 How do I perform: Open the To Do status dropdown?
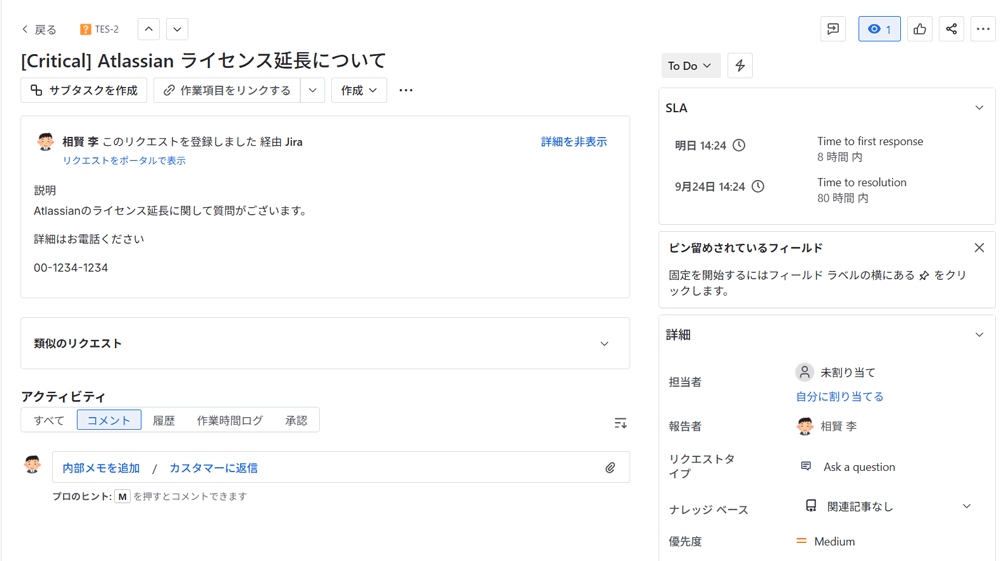click(690, 66)
